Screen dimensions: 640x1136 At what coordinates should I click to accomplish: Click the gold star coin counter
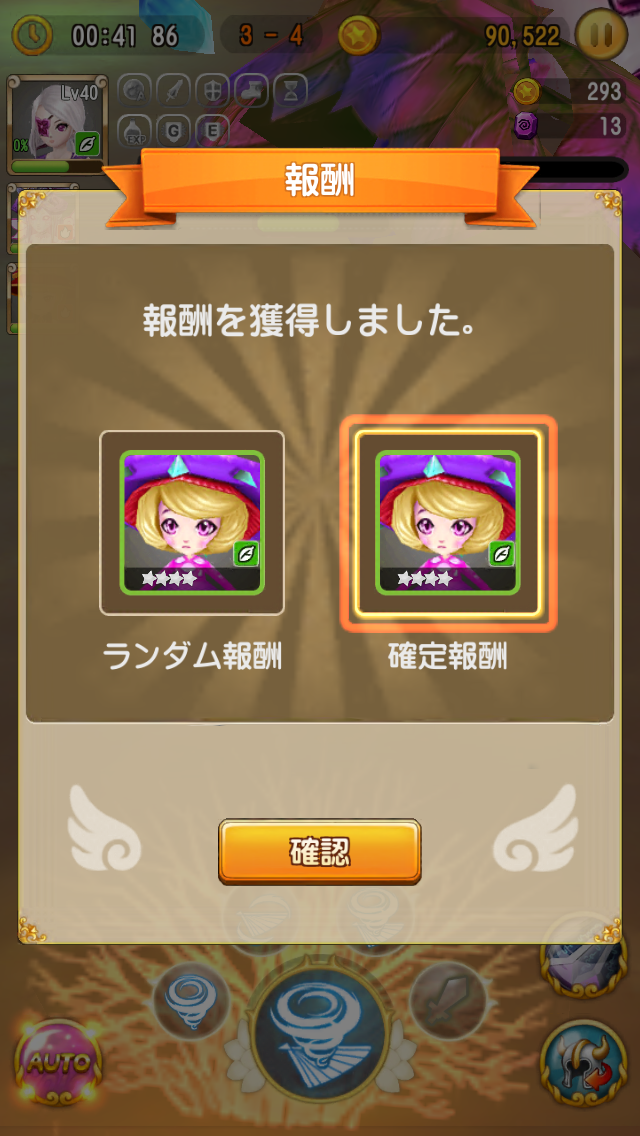568,91
